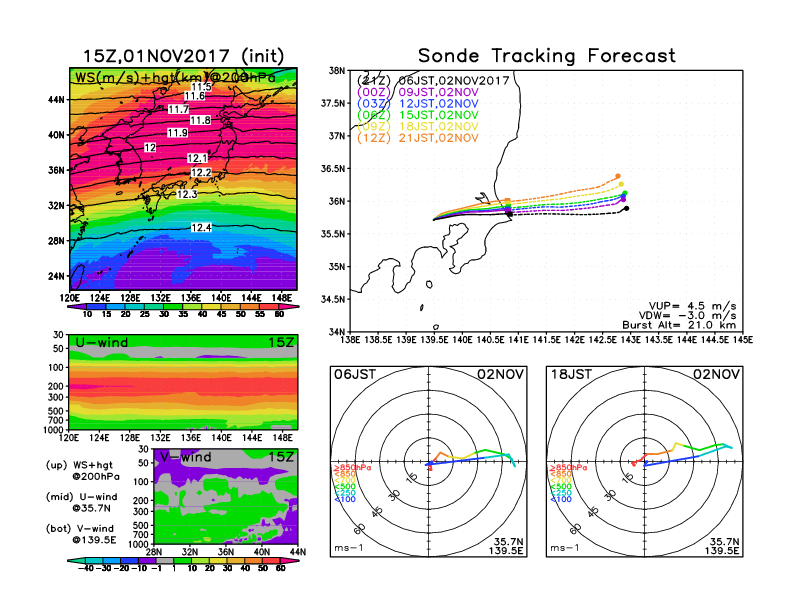792x612 pixels.
Task: Click the 11.5 height contour label
Action: pos(201,87)
